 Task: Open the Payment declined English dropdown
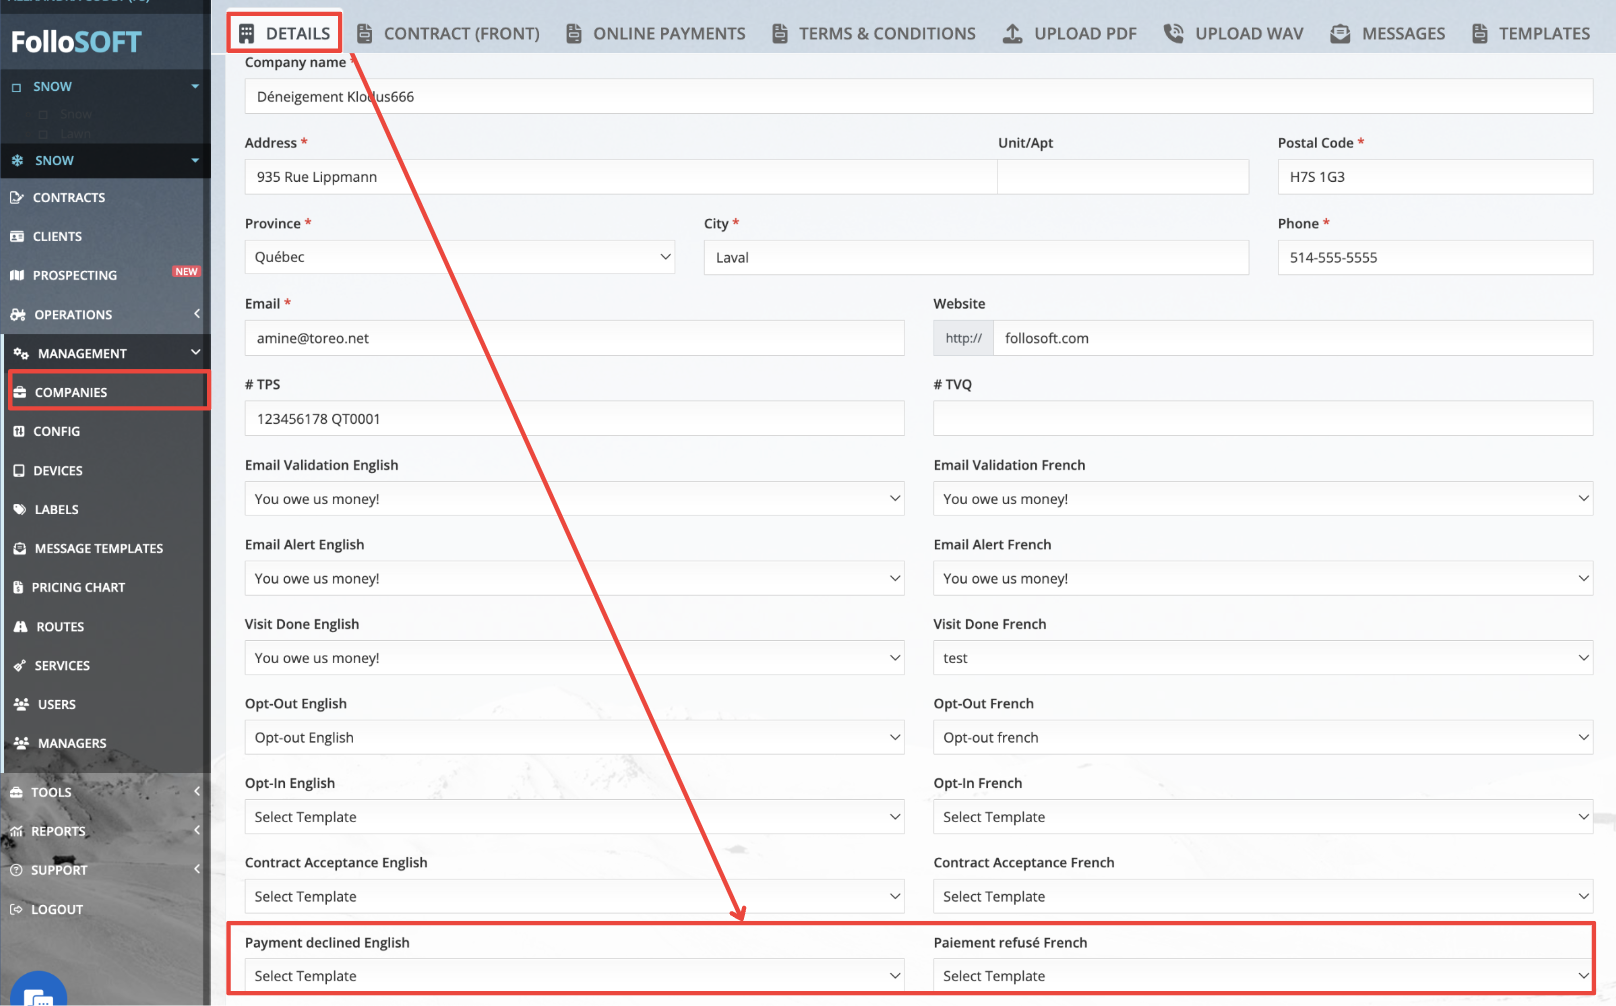(x=575, y=976)
